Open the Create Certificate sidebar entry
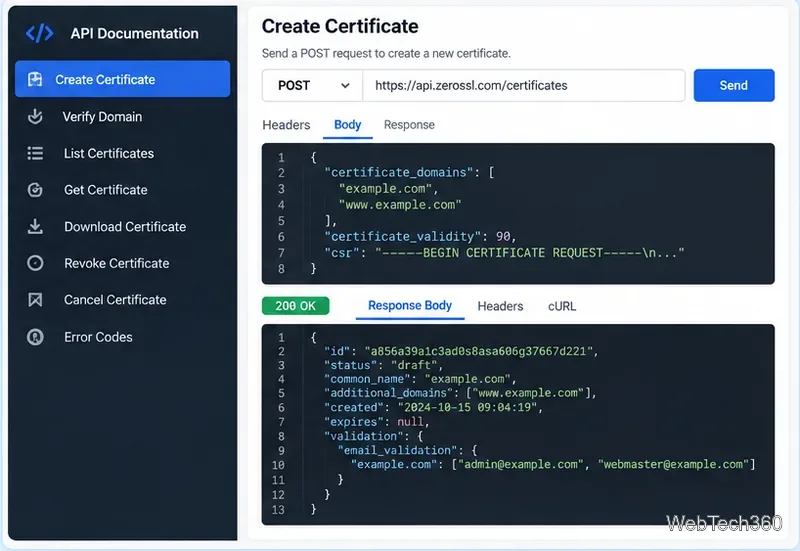 pos(122,79)
